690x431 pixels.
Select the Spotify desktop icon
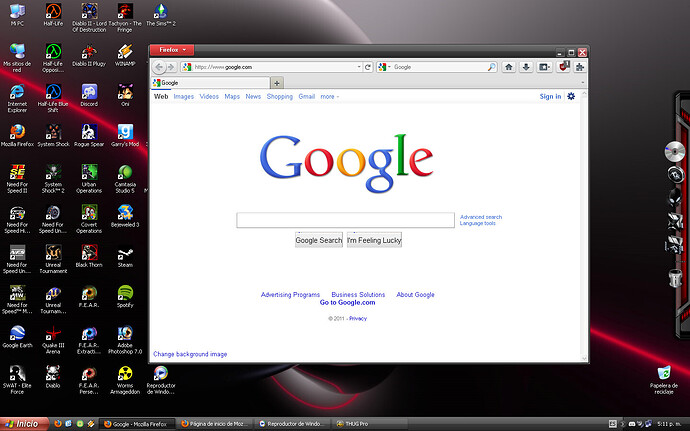click(125, 296)
